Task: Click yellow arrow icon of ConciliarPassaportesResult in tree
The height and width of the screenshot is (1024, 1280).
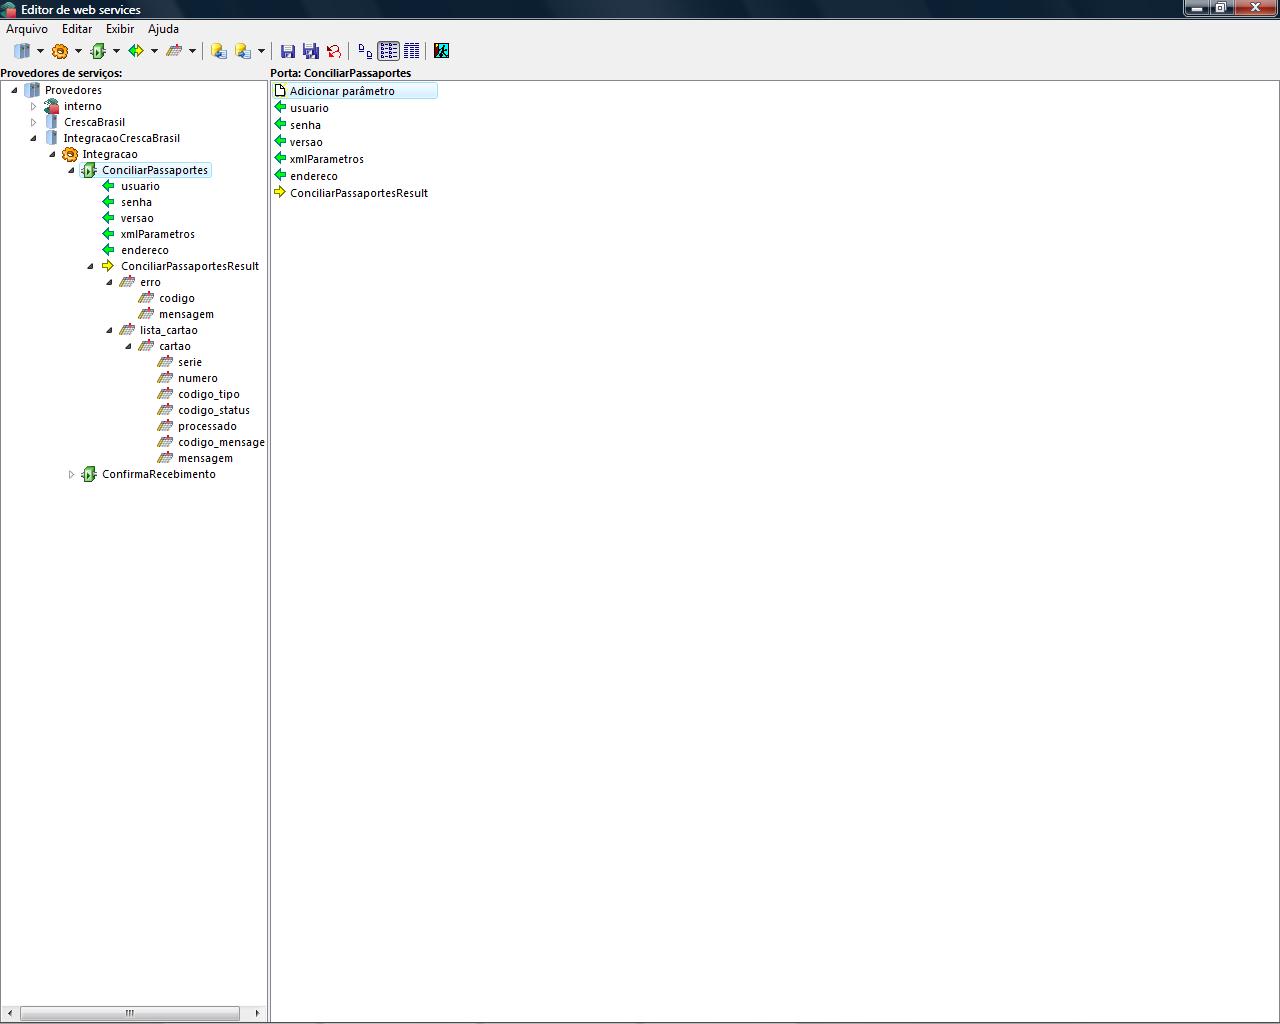Action: click(x=108, y=266)
